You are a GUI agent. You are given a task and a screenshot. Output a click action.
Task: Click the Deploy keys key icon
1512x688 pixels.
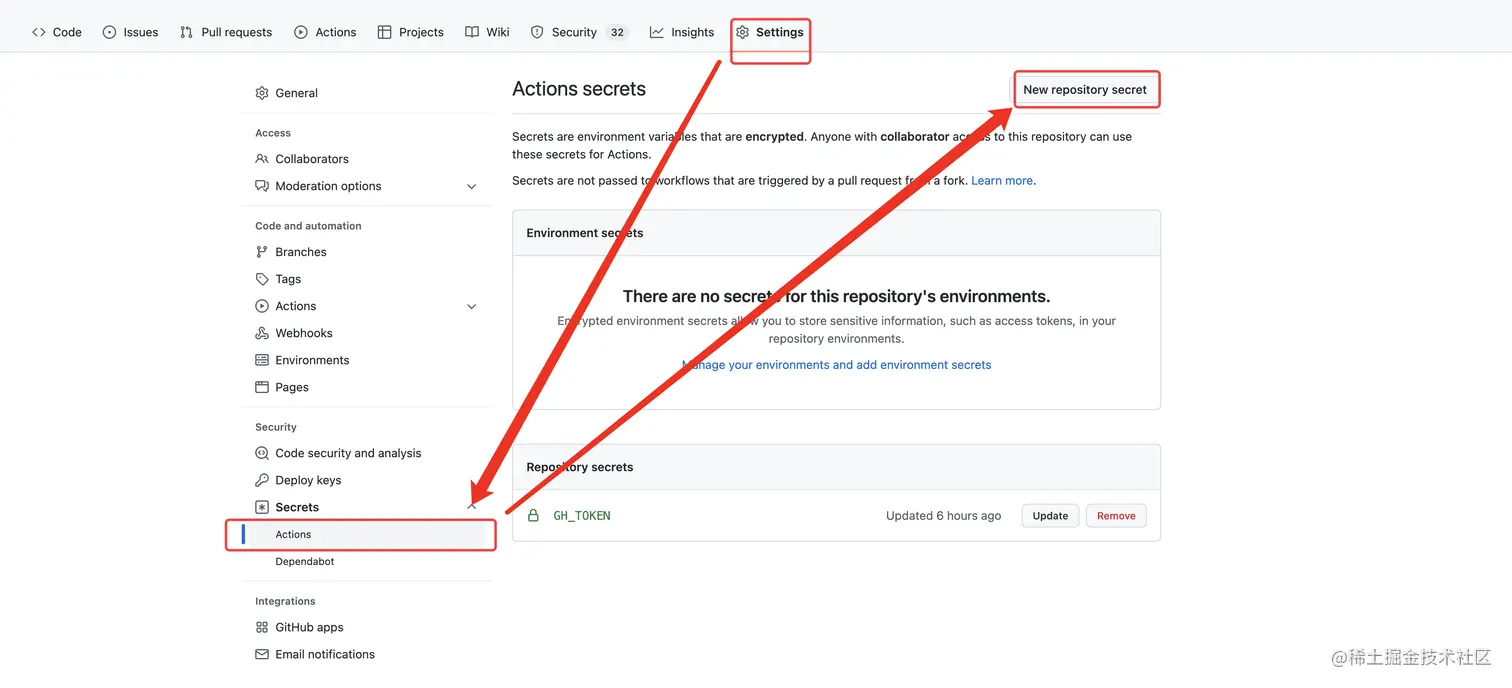pyautogui.click(x=262, y=480)
